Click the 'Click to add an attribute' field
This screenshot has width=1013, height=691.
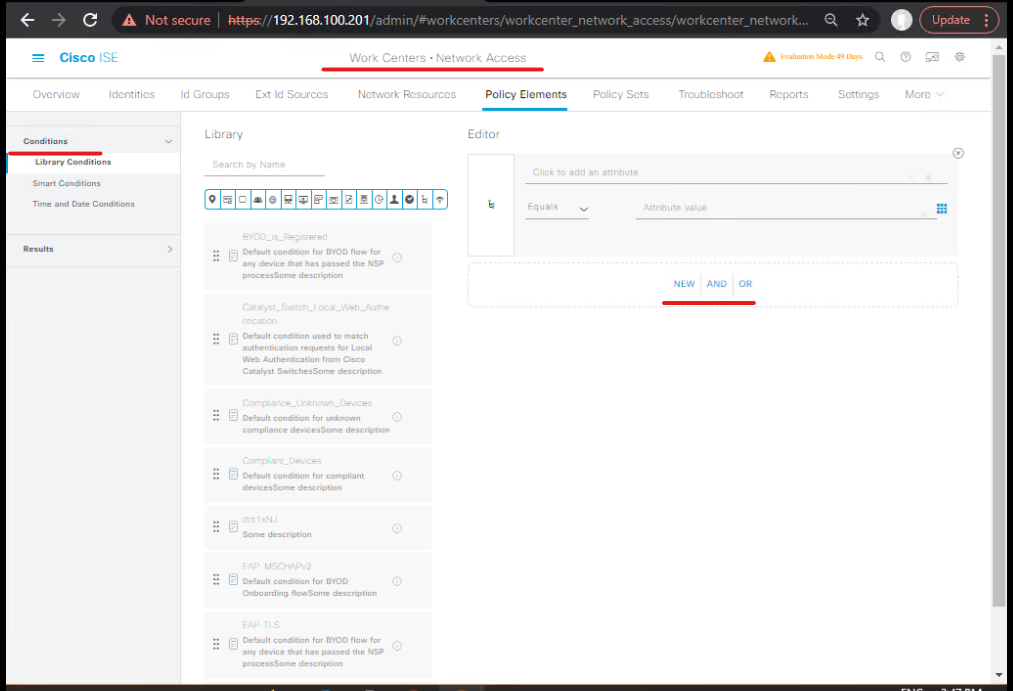point(736,172)
